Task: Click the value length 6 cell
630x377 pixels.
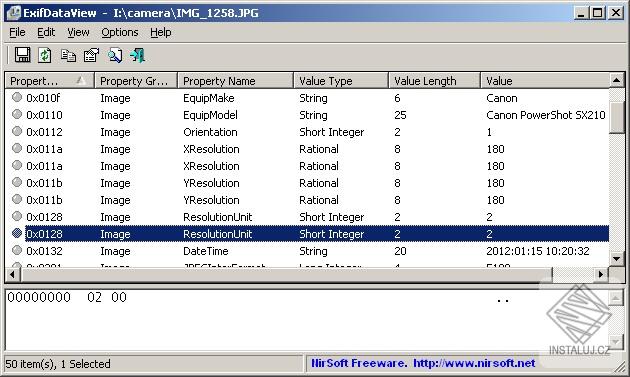Action: tap(397, 98)
